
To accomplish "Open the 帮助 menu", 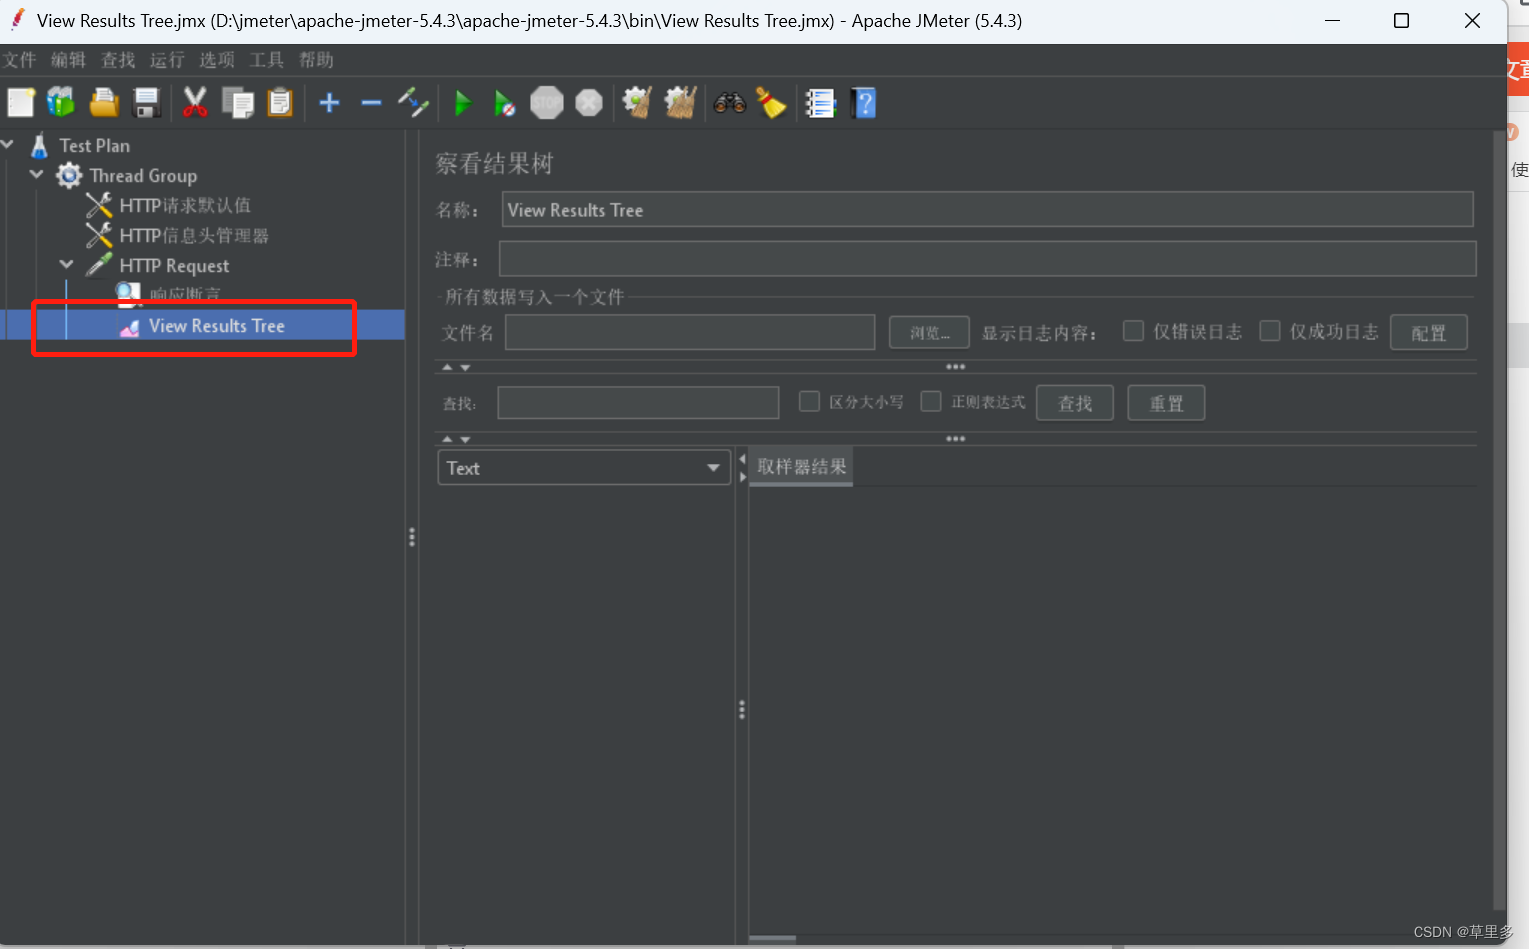I will 316,60.
